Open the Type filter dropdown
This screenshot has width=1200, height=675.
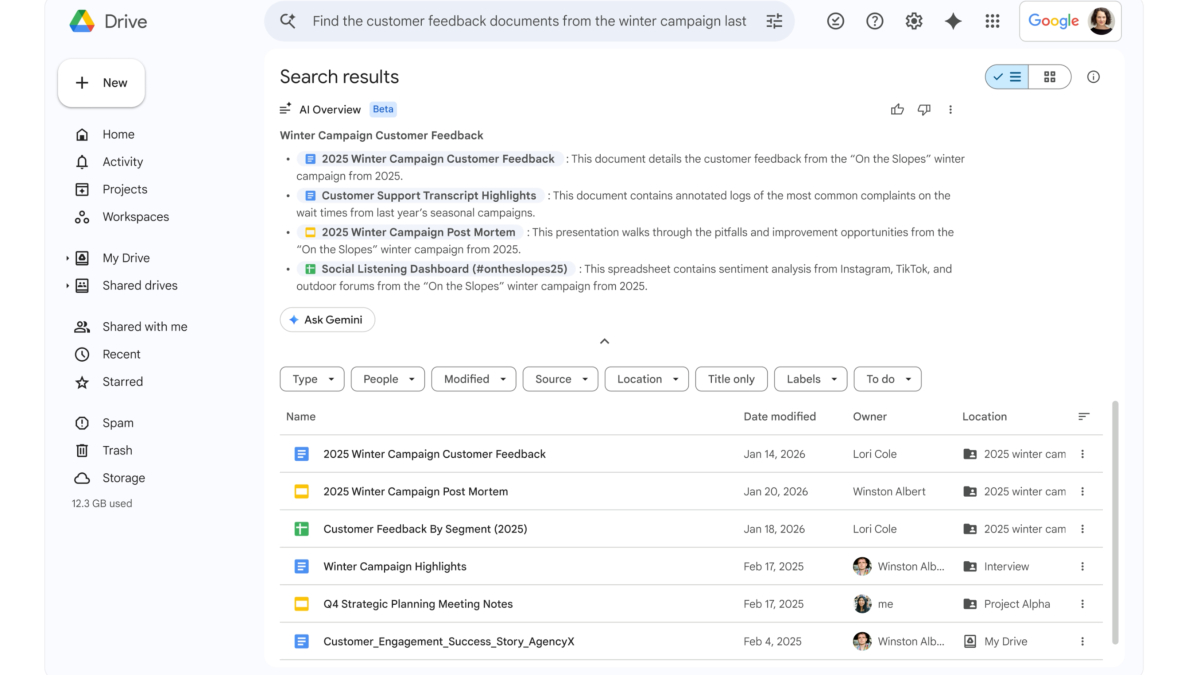(x=311, y=379)
